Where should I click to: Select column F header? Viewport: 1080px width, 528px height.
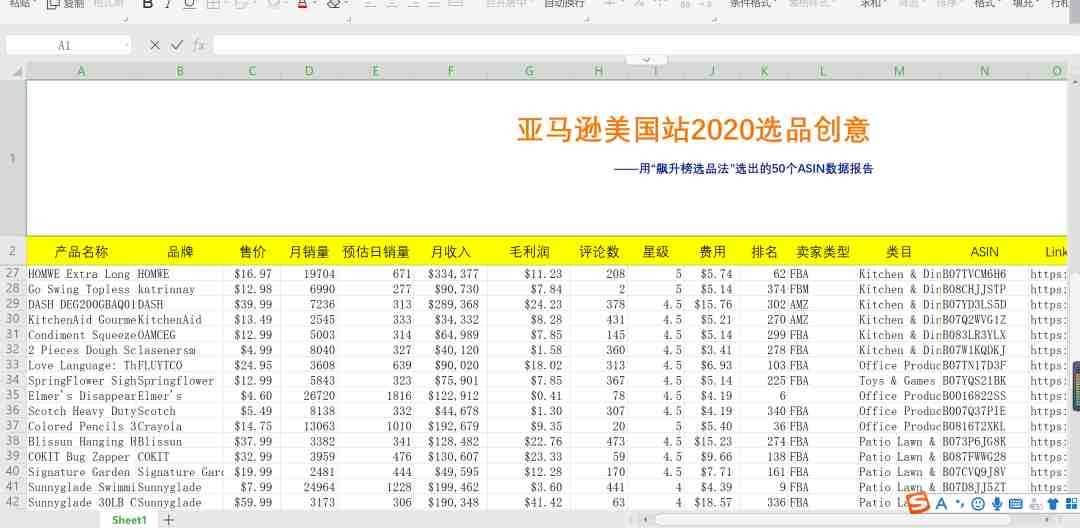pyautogui.click(x=450, y=72)
